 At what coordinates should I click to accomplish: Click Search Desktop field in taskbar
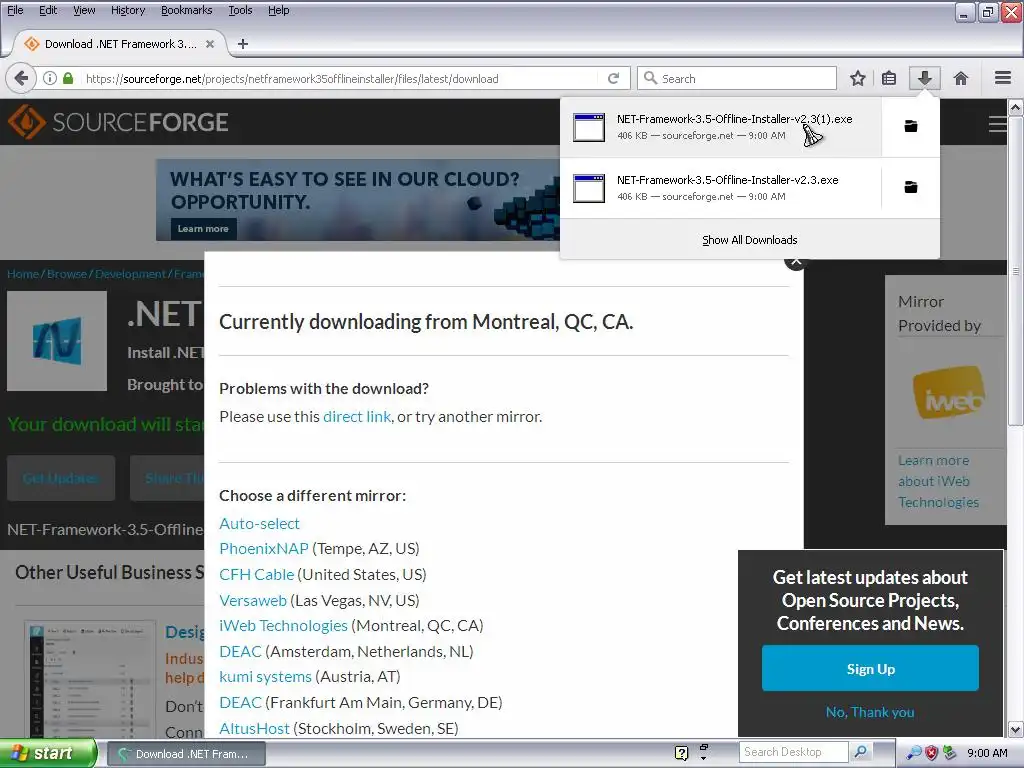point(793,752)
